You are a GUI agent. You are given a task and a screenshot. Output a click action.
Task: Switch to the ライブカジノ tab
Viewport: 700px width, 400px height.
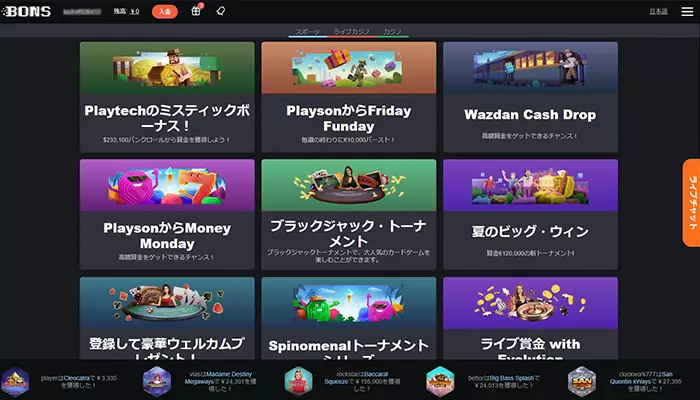351,32
